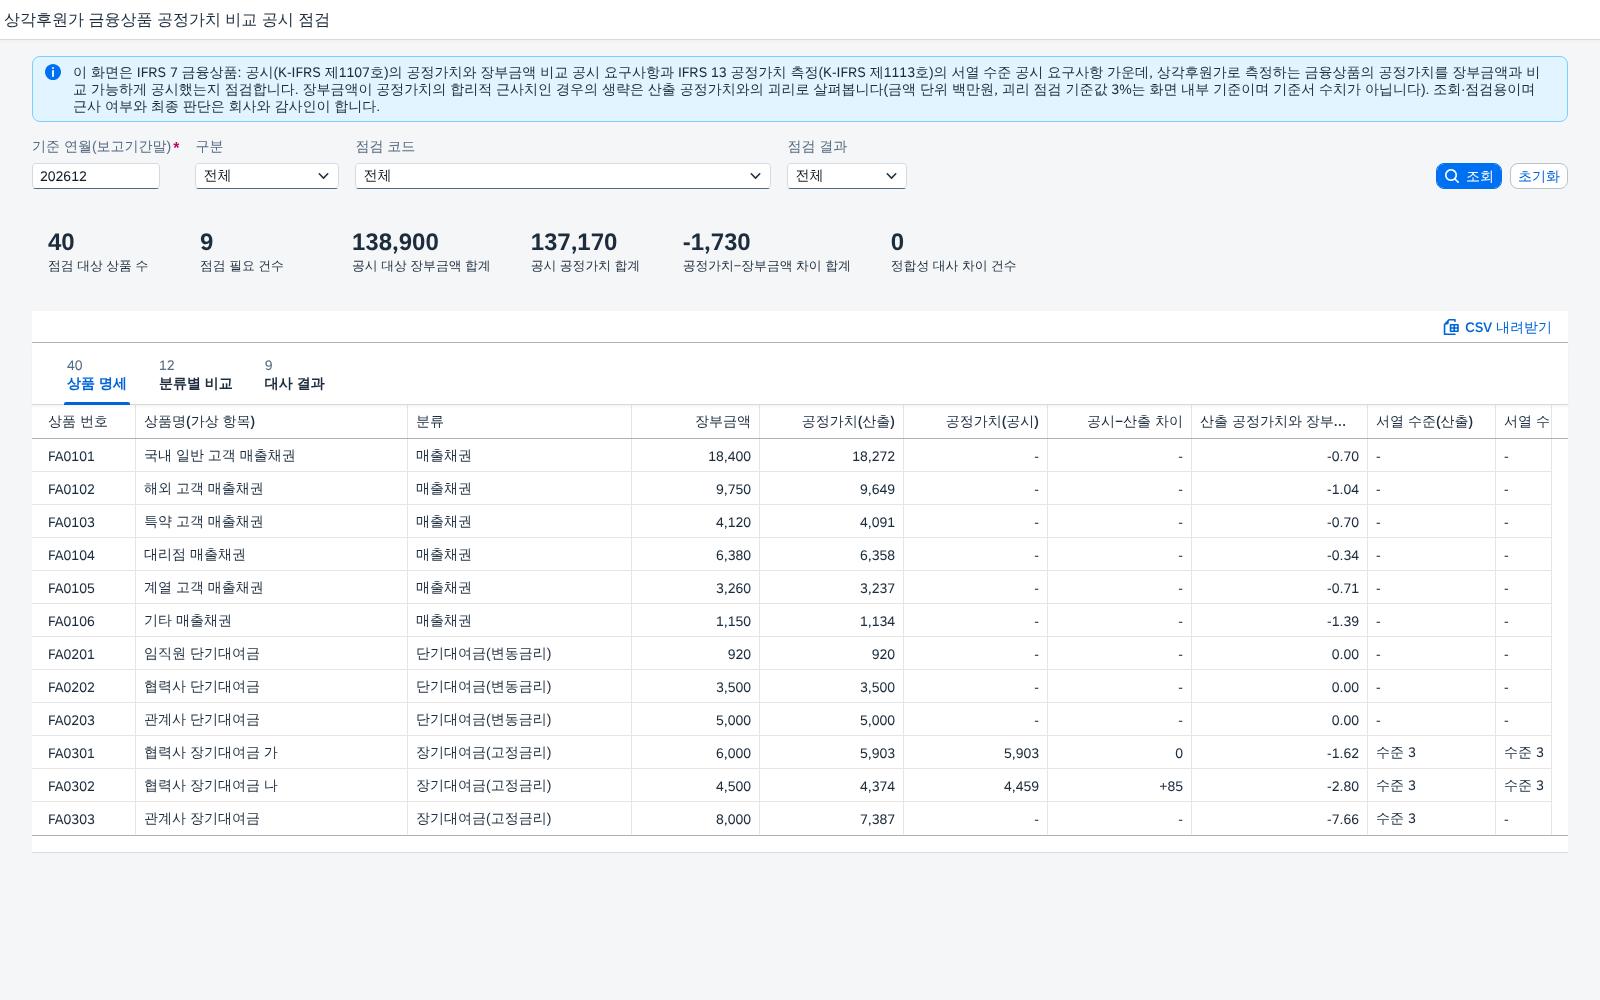Click 관계사 단기대여금 product name
This screenshot has height=1000, width=1600.
pyautogui.click(x=202, y=720)
